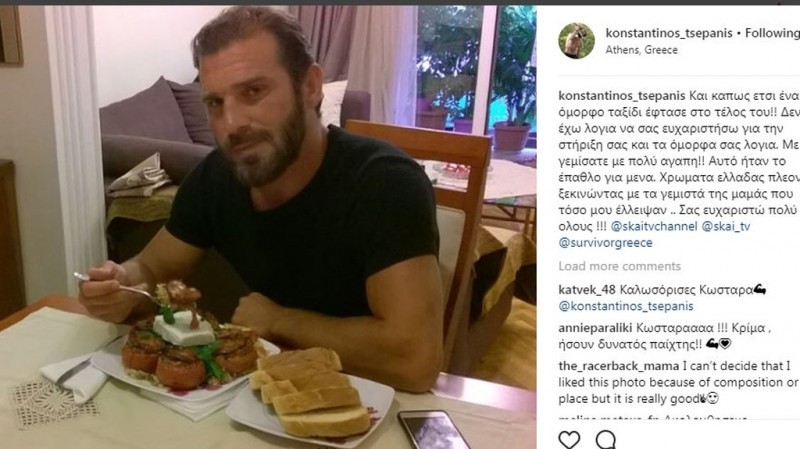
Task: Open the @survivorgreece mention
Action: click(605, 243)
